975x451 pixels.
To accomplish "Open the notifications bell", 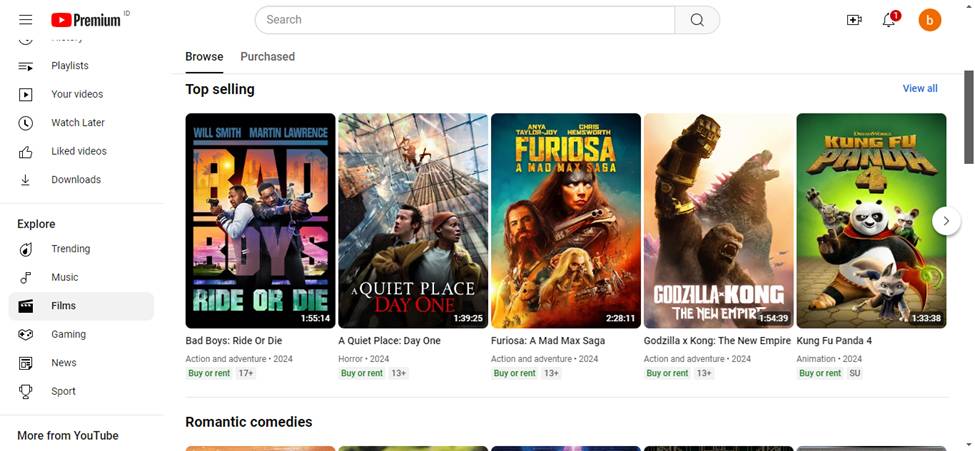I will coord(890,20).
